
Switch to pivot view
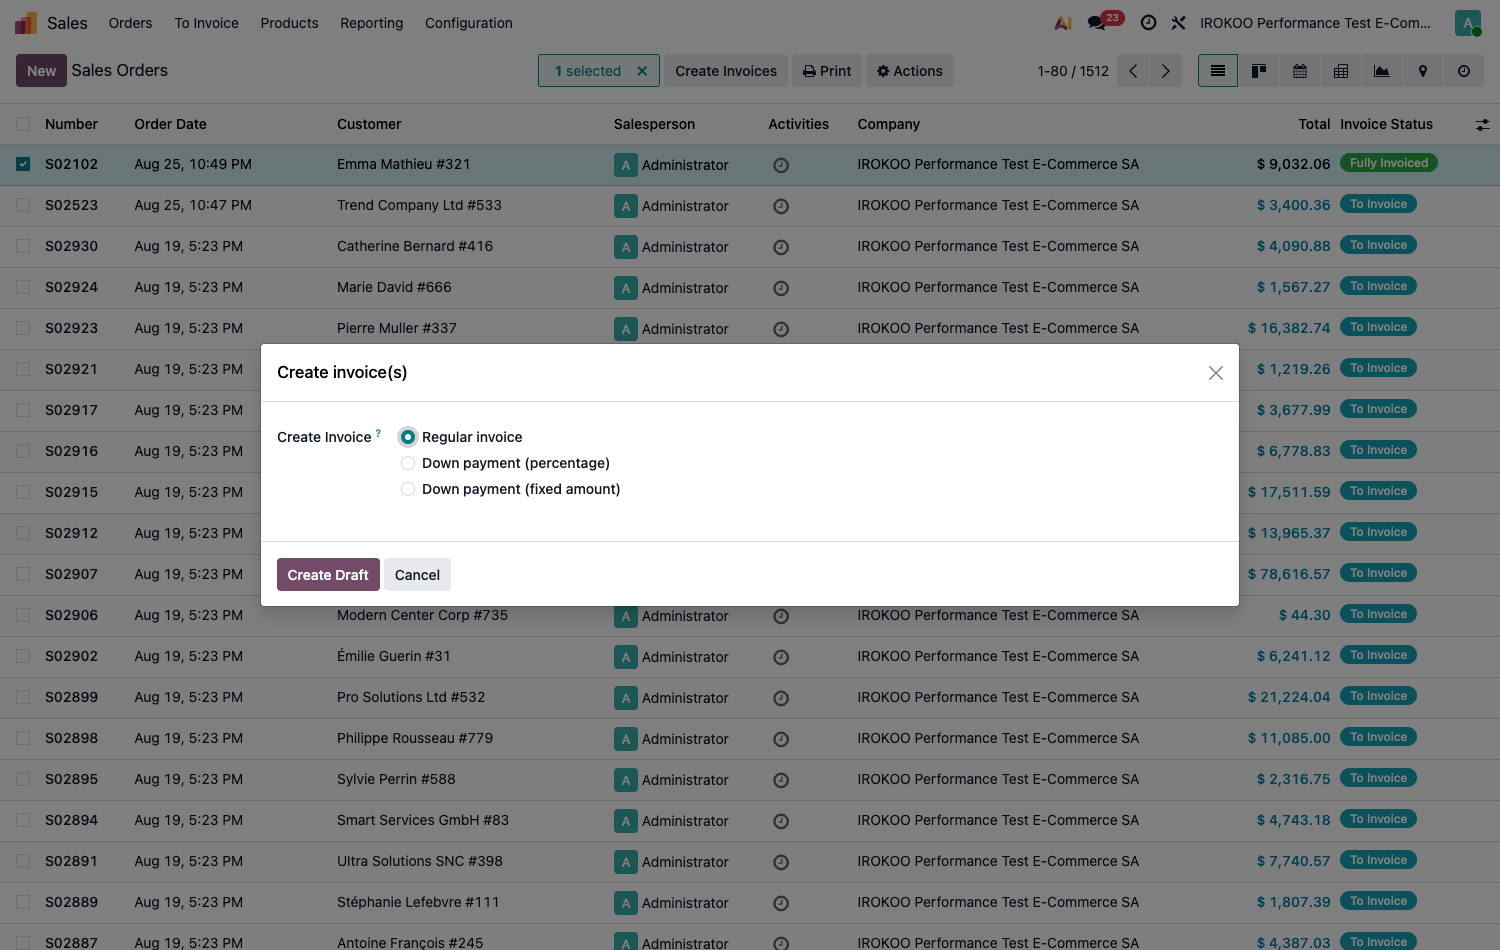1341,71
